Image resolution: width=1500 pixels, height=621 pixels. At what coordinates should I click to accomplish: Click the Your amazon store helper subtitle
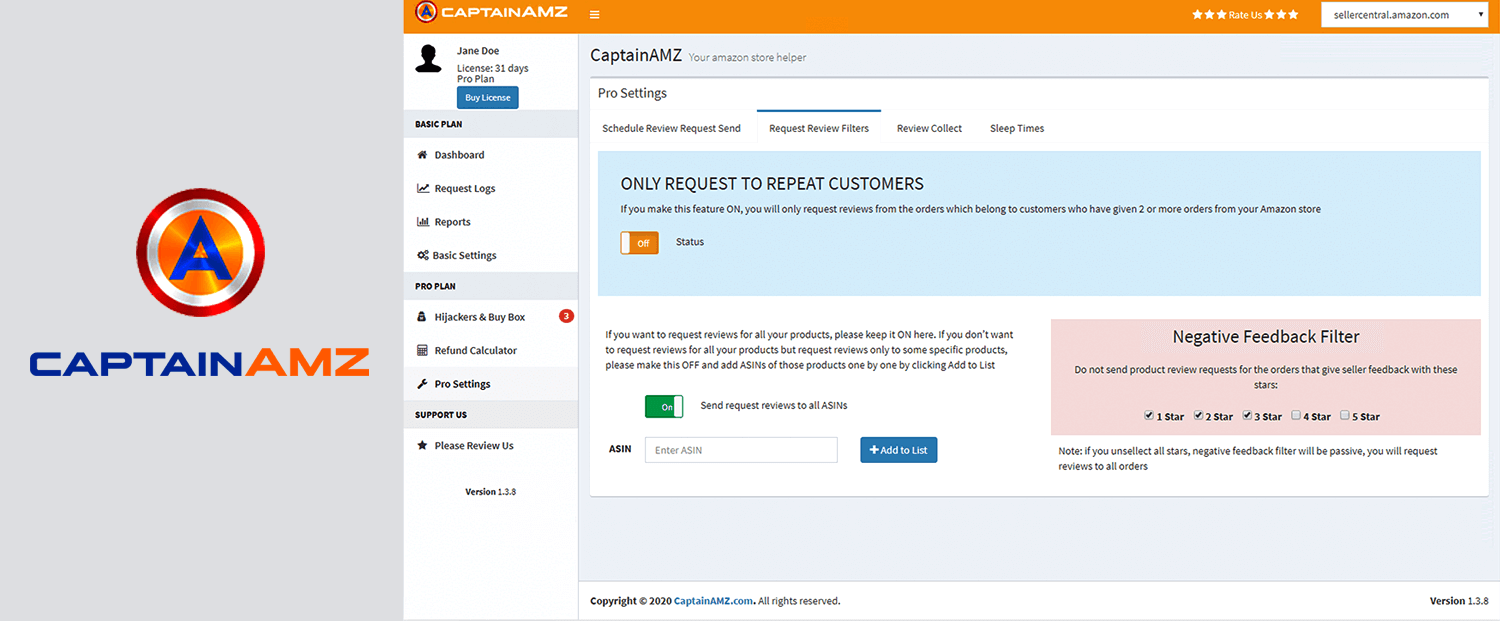(x=747, y=58)
